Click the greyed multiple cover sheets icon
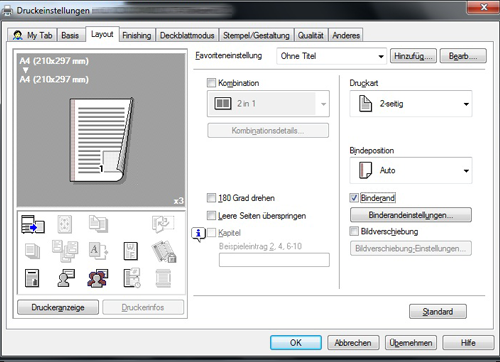Viewport: 500px width, 362px height. pos(65,251)
